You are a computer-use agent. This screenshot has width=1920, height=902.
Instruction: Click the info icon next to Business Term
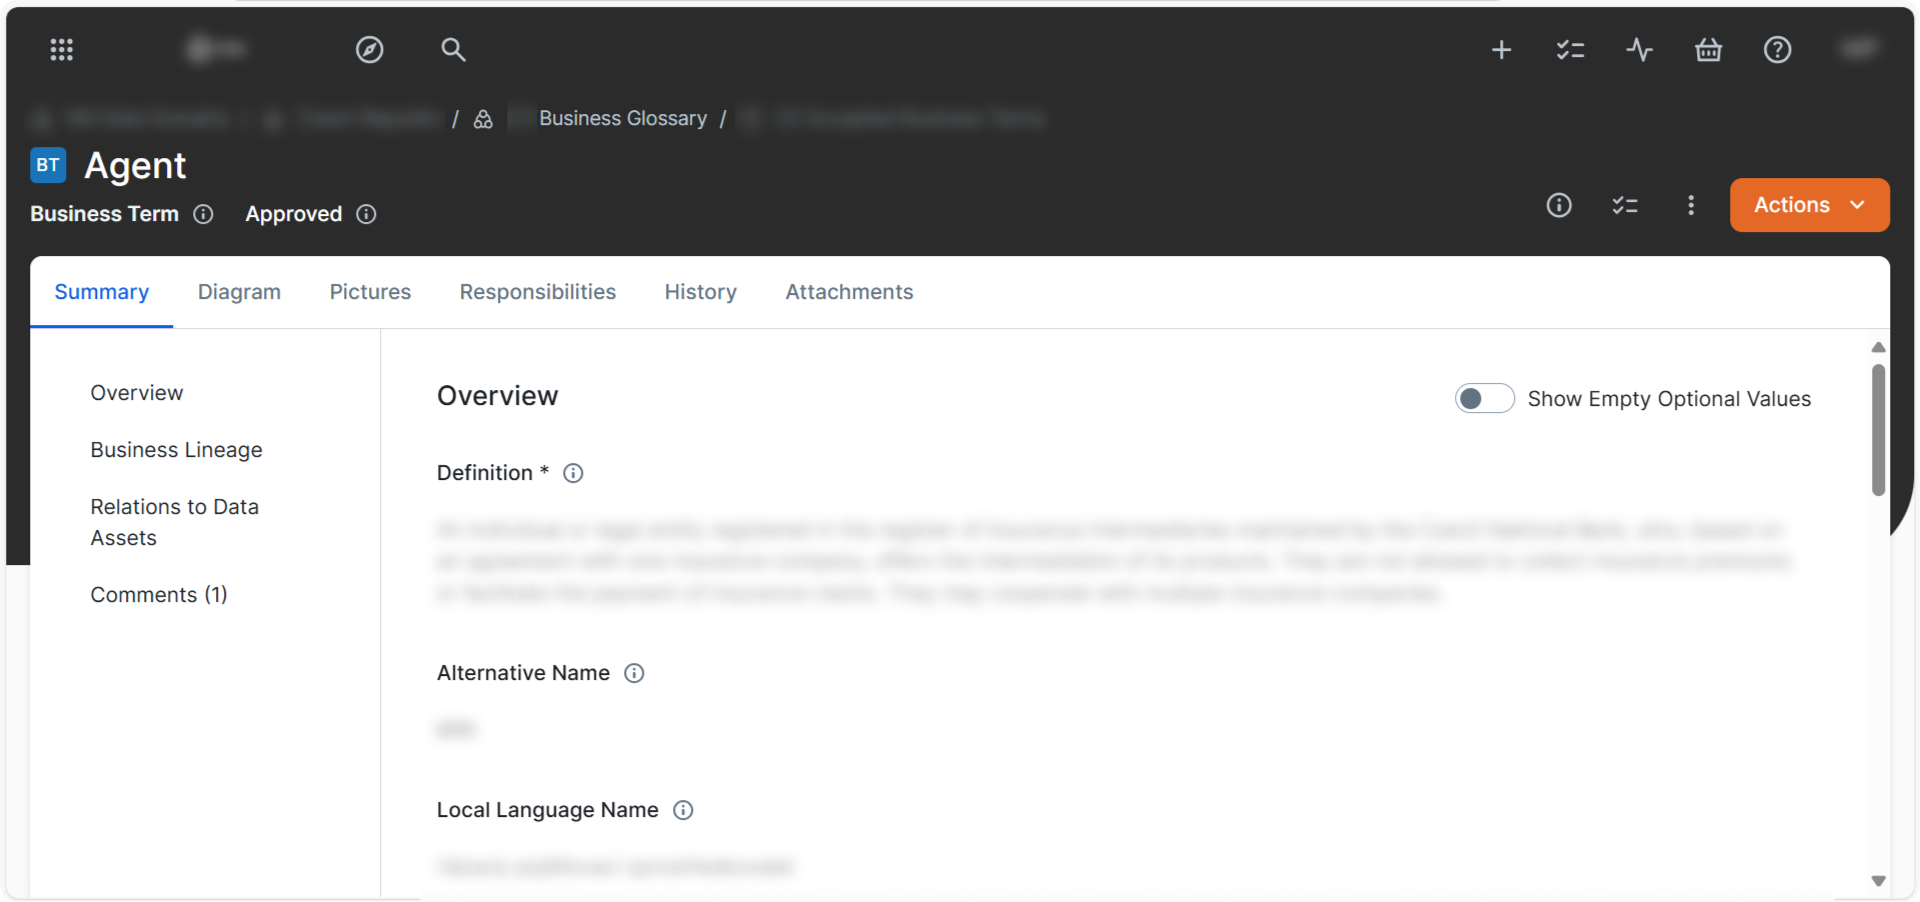[x=204, y=214]
